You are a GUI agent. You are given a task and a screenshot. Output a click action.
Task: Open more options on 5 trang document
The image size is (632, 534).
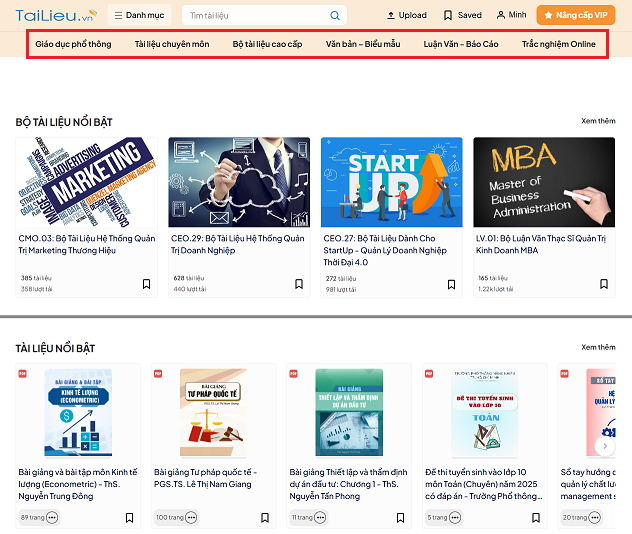455,517
